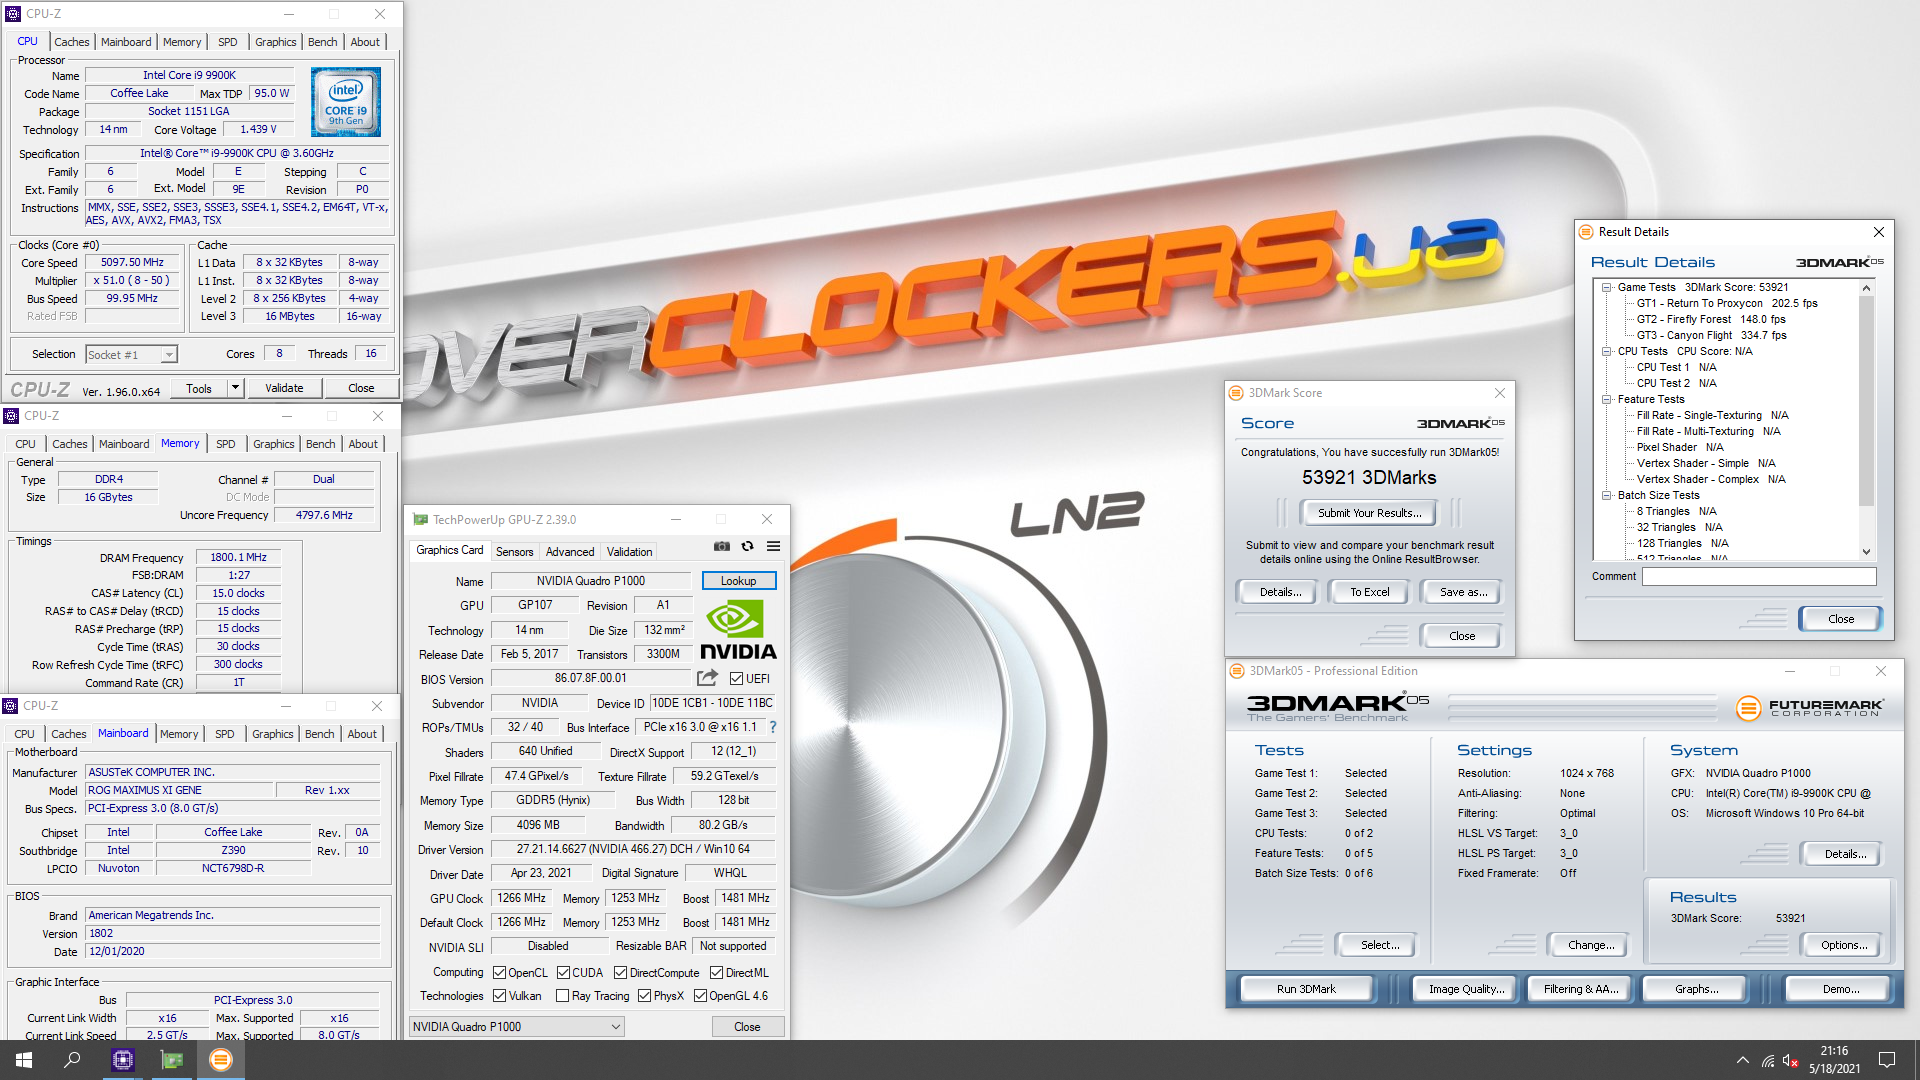Click Submit Your Results button
This screenshot has height=1080, width=1920.
[1368, 513]
